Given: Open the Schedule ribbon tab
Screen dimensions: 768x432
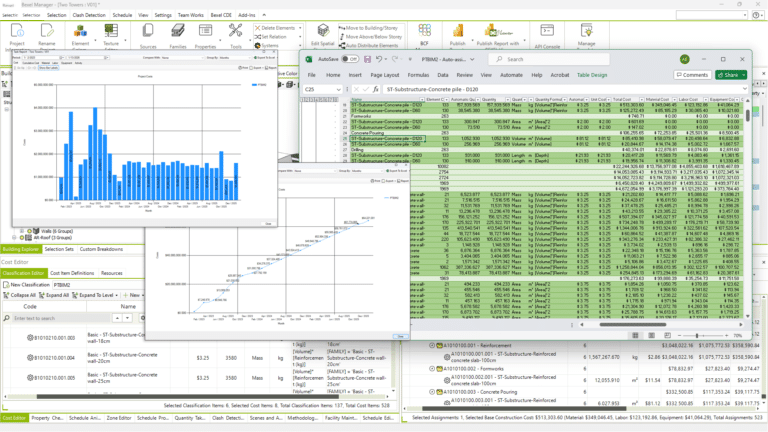Looking at the screenshot, I should [x=122, y=15].
